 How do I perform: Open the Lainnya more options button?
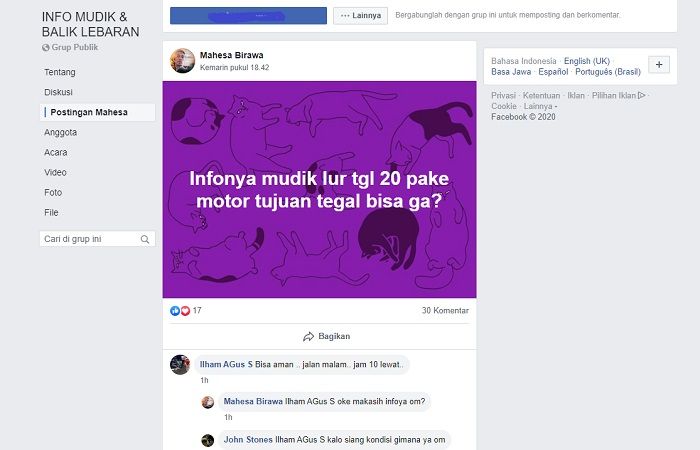point(360,16)
